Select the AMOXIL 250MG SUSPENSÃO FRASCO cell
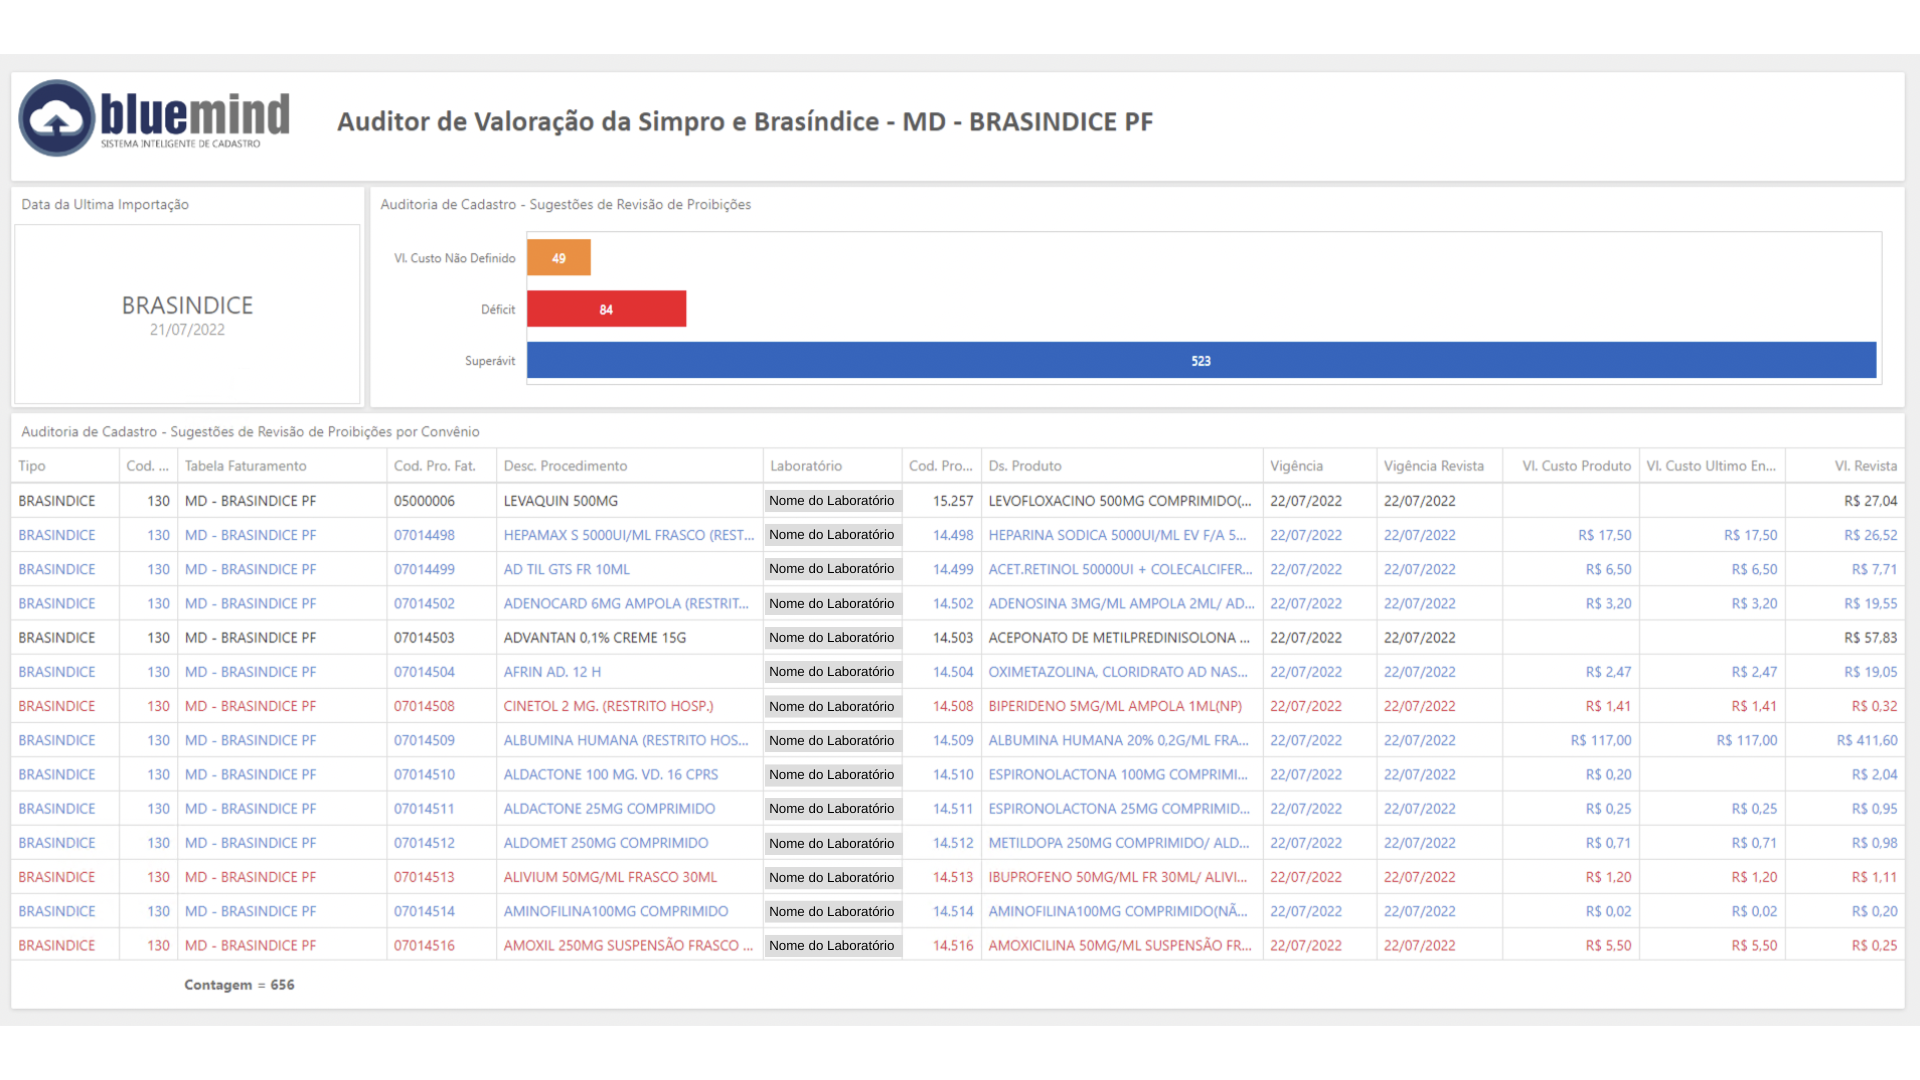 pos(629,946)
